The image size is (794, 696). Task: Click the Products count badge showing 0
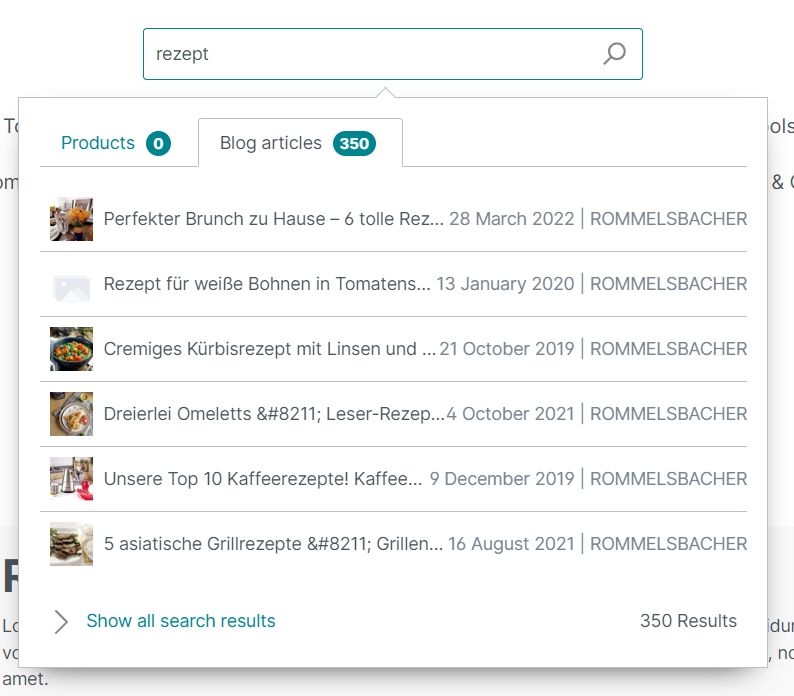pyautogui.click(x=158, y=144)
